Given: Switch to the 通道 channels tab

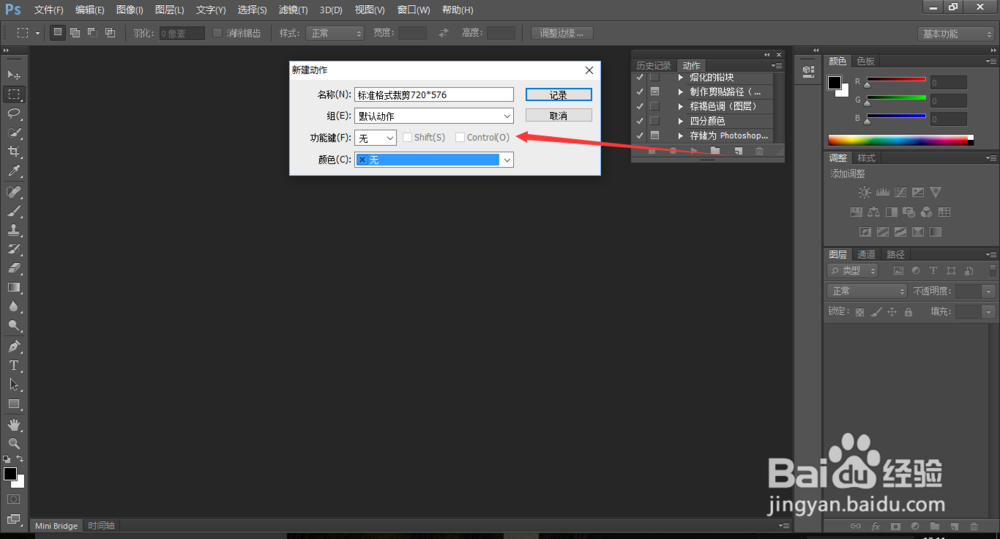Looking at the screenshot, I should click(865, 255).
